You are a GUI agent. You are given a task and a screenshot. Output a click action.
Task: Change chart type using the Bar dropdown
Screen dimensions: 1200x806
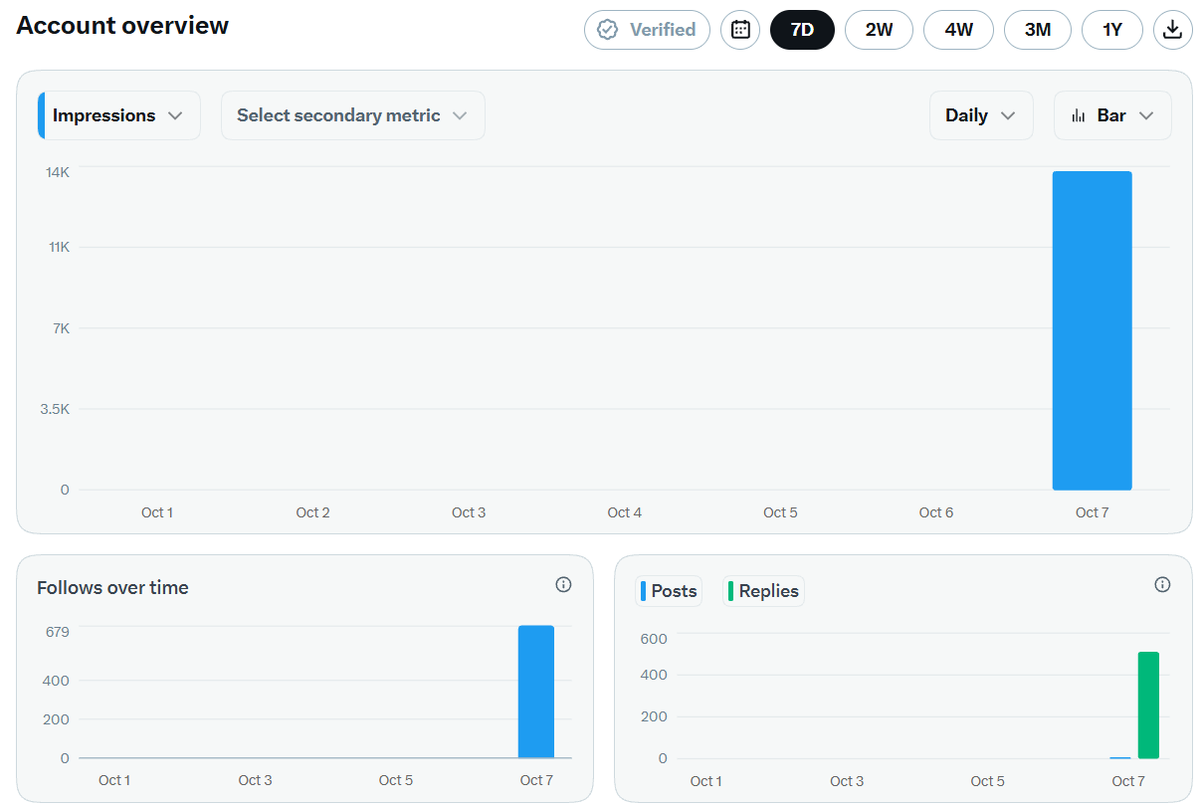[1113, 116]
